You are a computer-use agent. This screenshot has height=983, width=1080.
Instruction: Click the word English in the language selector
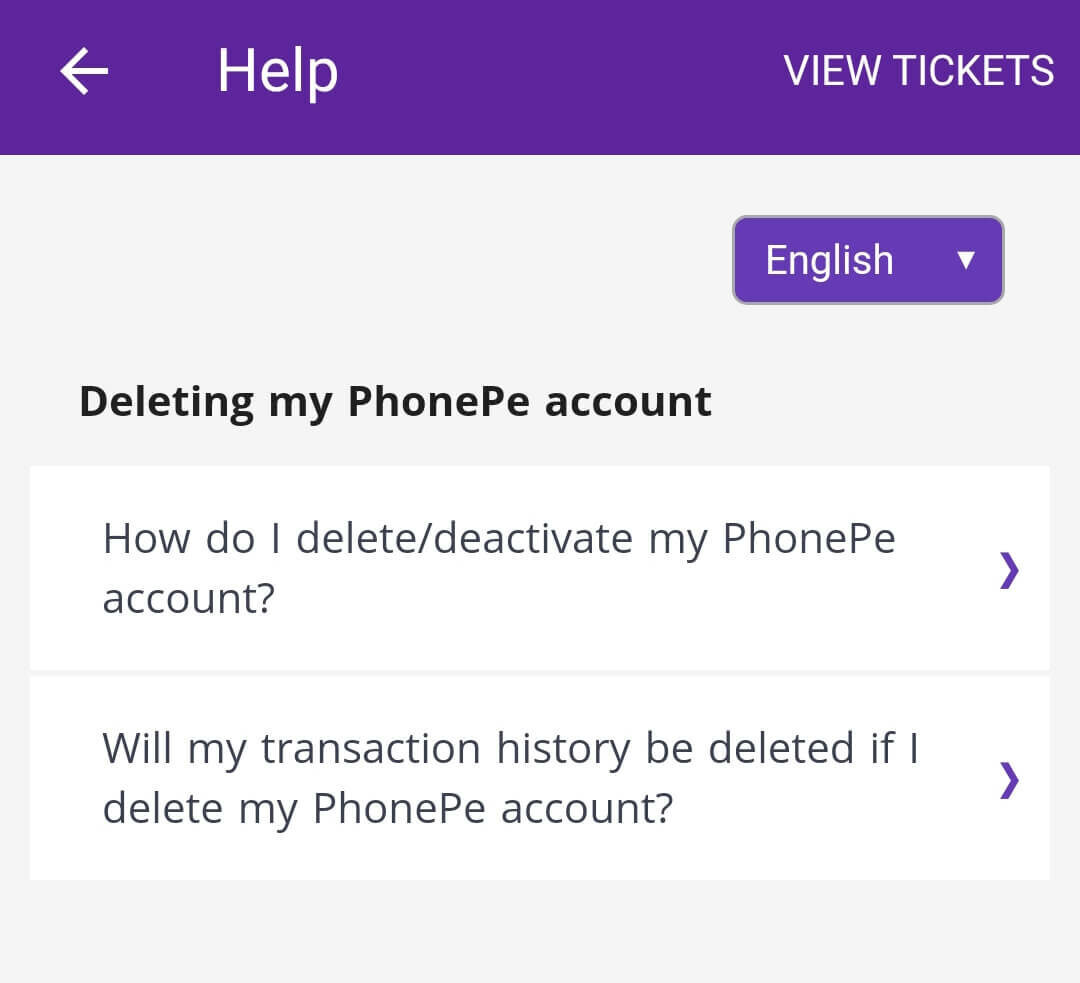(829, 261)
